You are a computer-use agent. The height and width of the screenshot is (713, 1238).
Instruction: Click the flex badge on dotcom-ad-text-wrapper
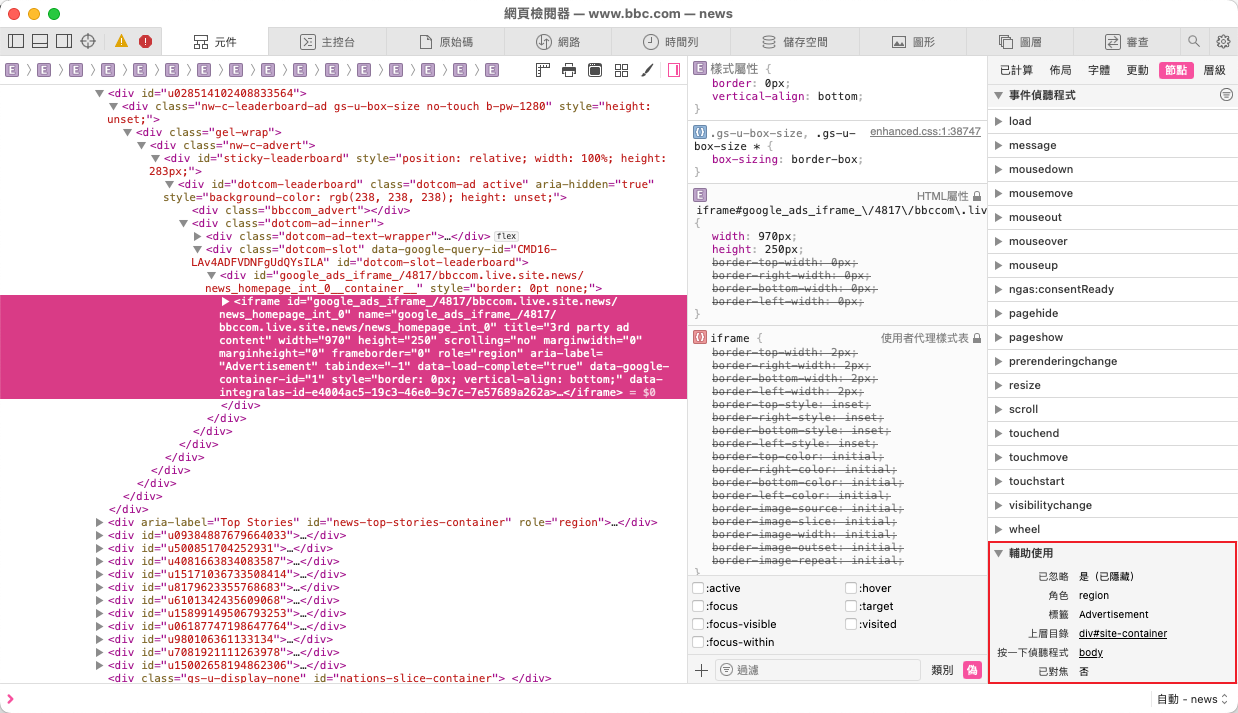[x=505, y=236]
